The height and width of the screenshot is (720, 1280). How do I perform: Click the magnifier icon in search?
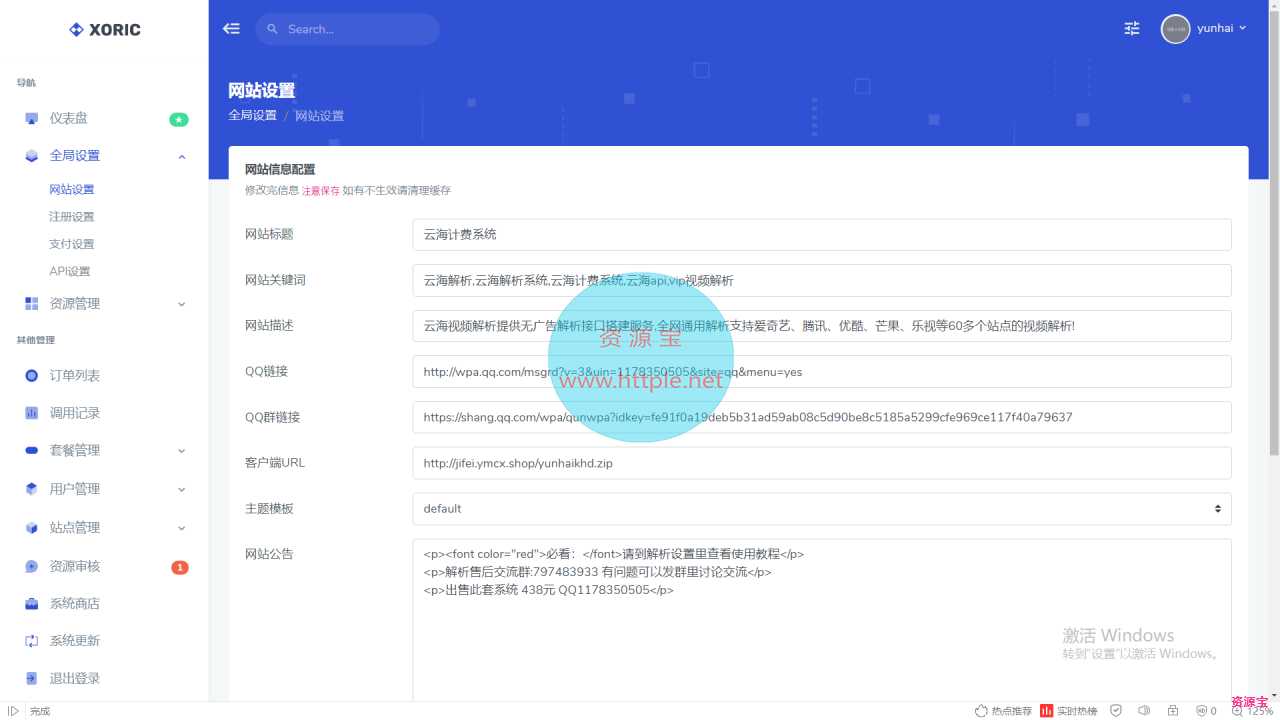coord(272,29)
